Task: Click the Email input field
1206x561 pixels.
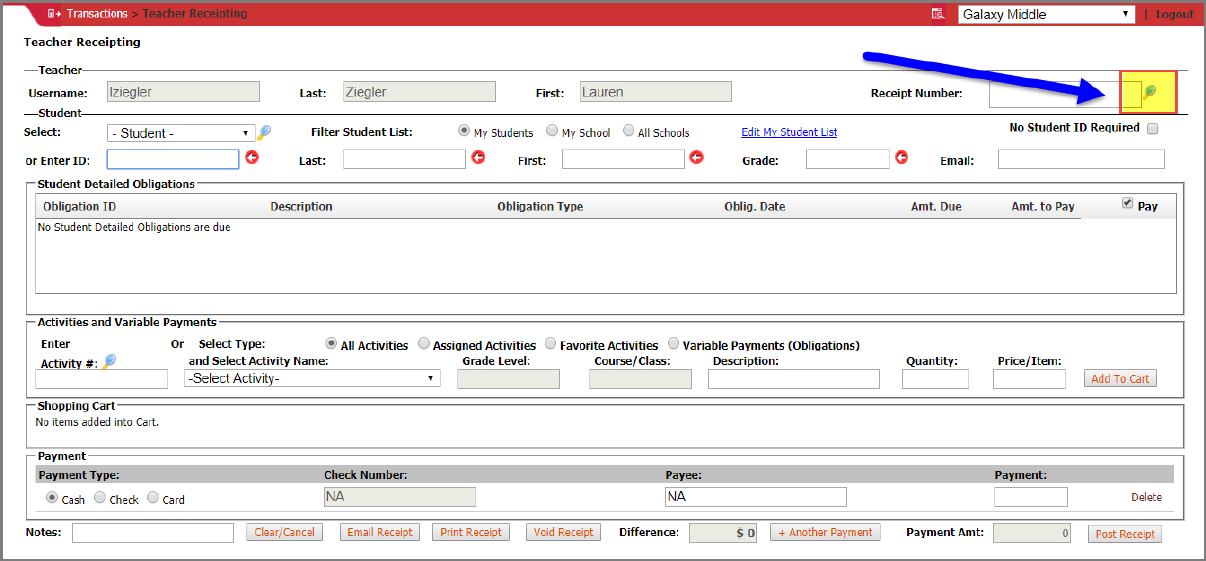Action: click(1081, 159)
